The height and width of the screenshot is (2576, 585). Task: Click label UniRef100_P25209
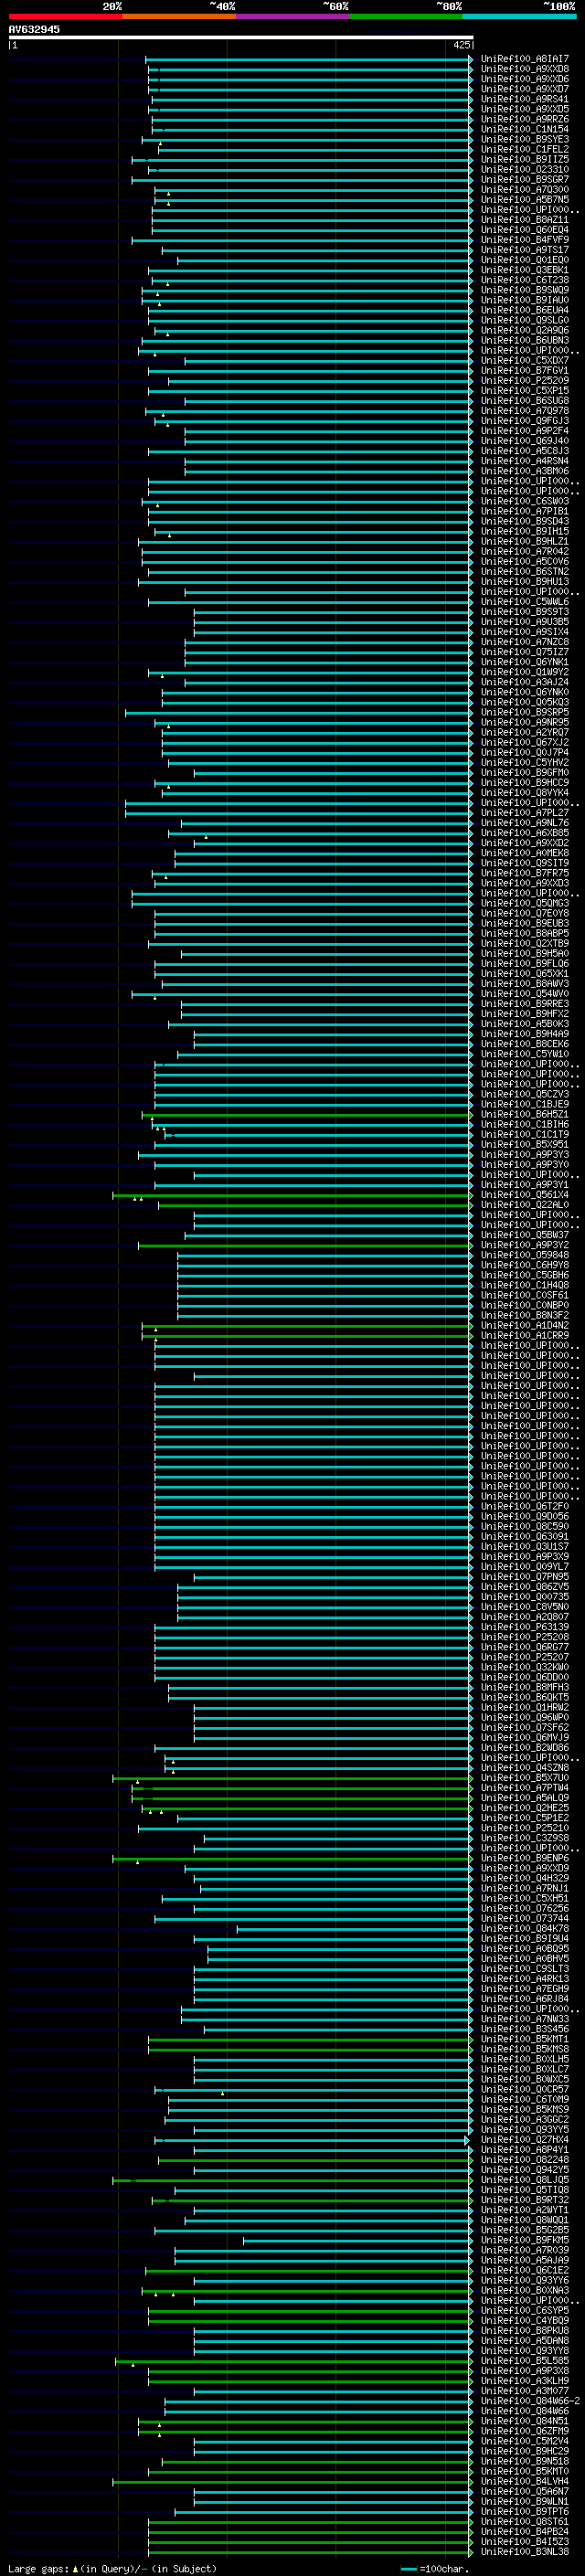pyautogui.click(x=525, y=381)
